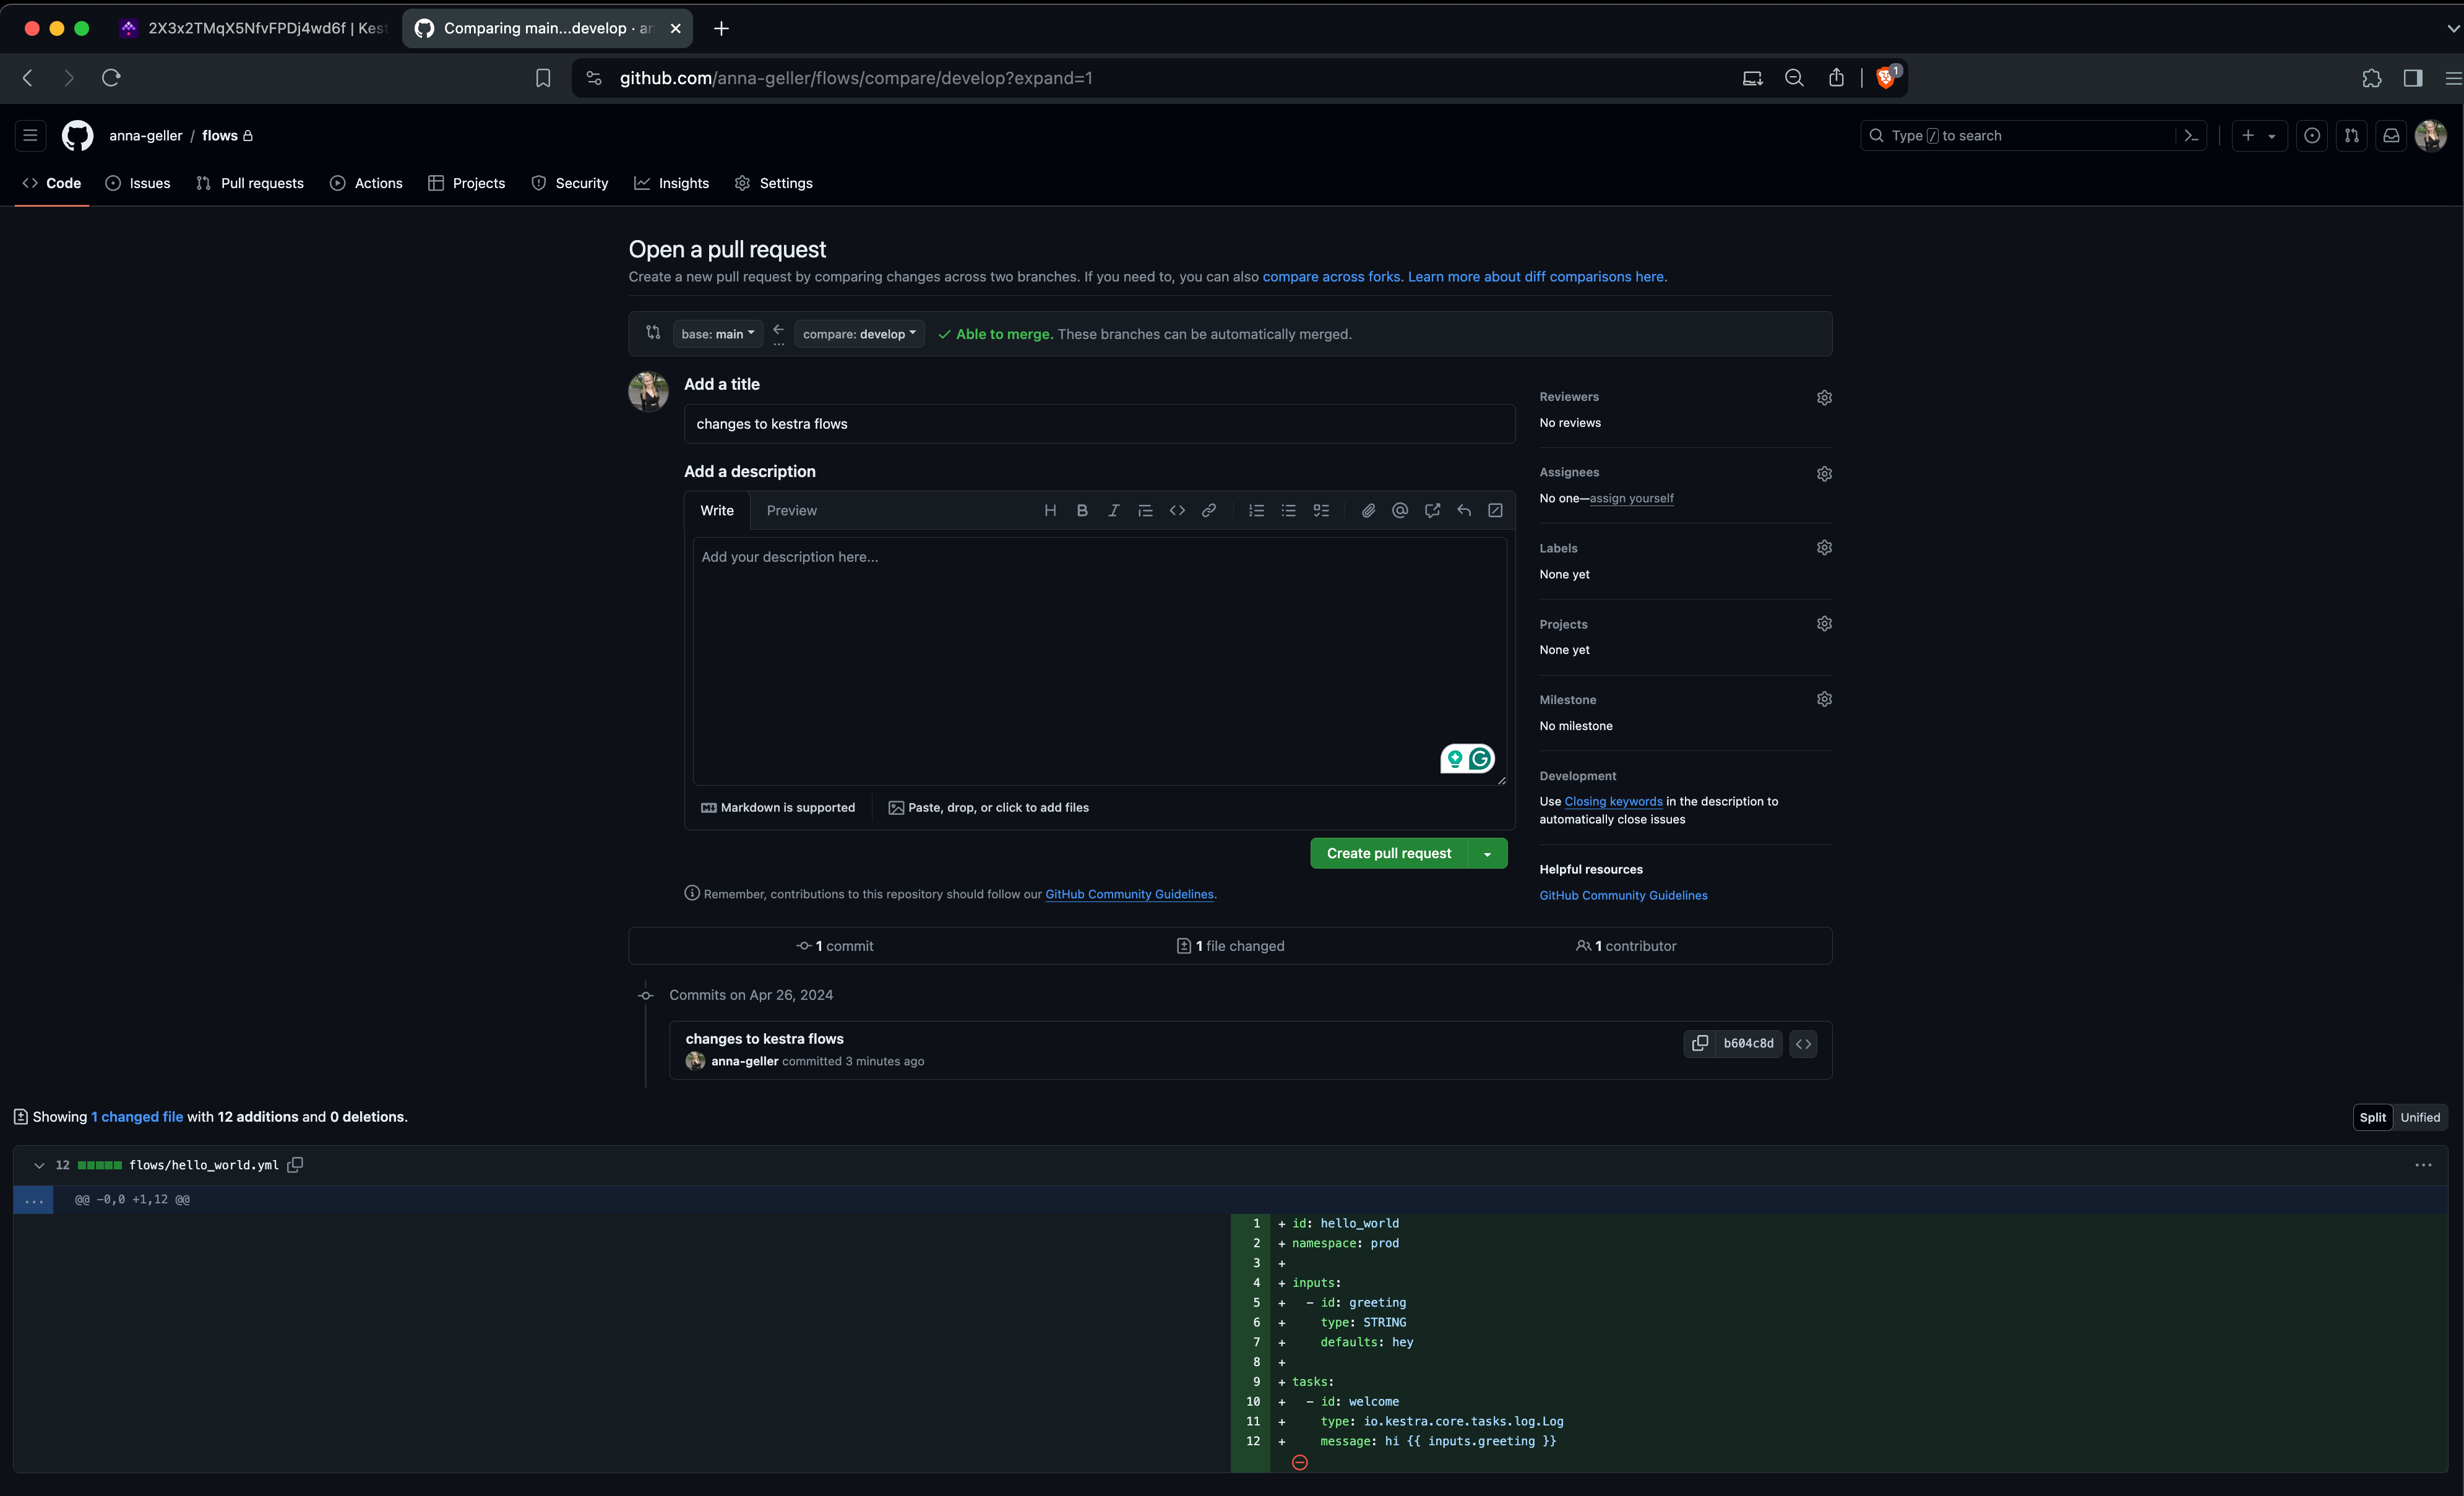2464x1496 pixels.
Task: Click the Bold formatting icon
Action: [x=1082, y=511]
